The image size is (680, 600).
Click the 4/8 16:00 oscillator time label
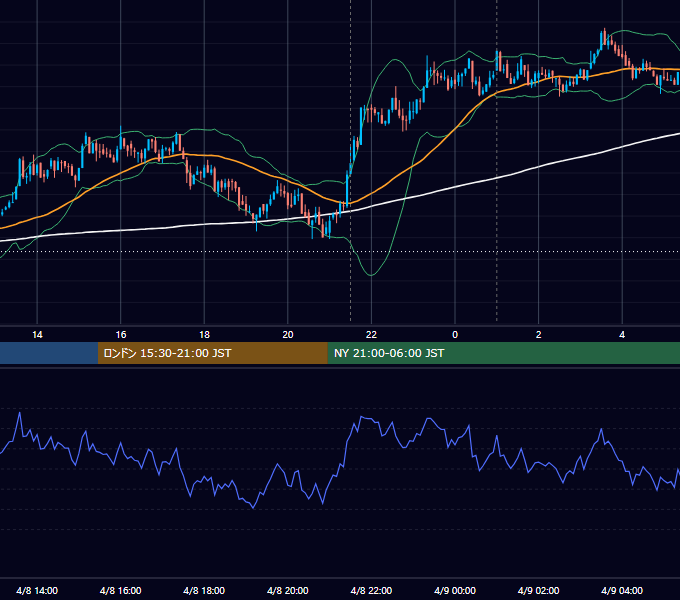point(121,590)
